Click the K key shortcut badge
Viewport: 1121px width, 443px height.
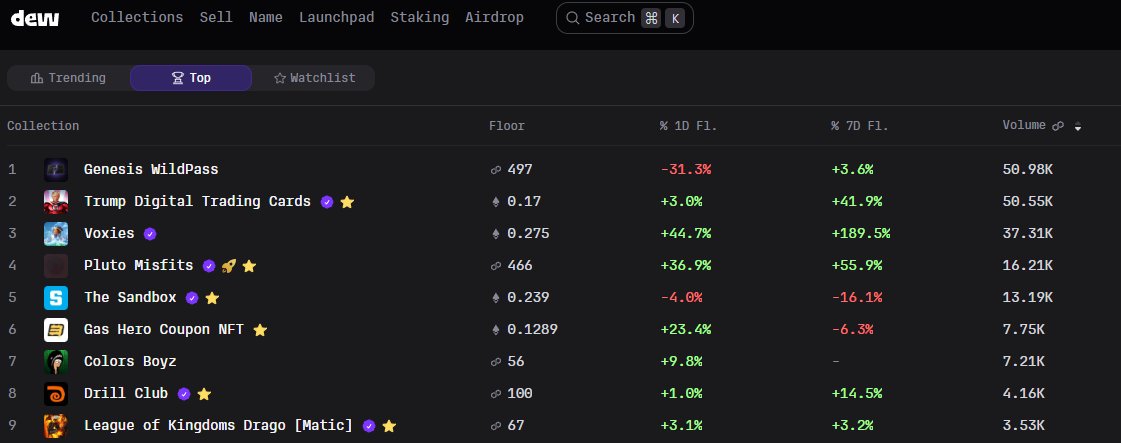675,18
